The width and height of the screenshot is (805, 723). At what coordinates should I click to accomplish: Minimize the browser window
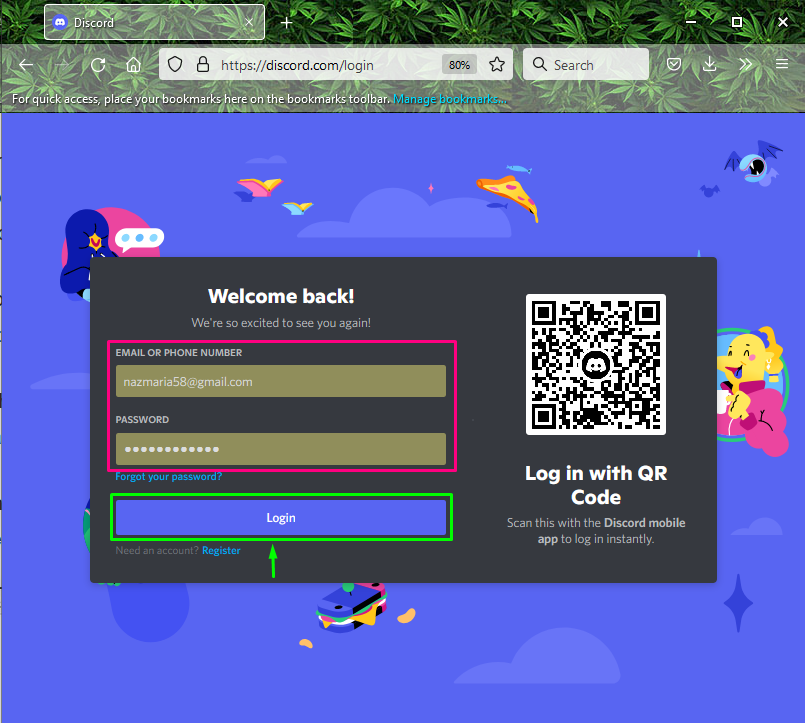coord(691,22)
